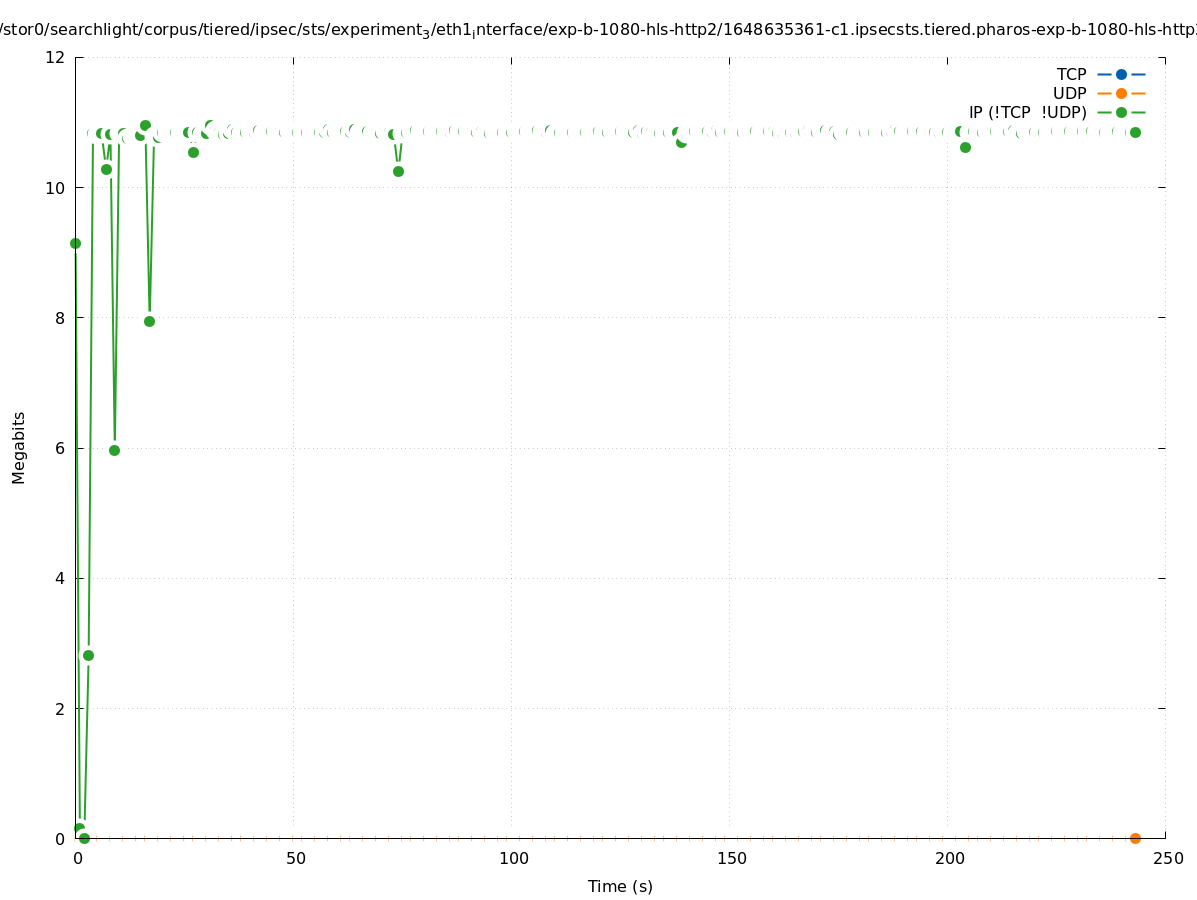Click the 12 tick on the Megabits axis
Viewport: 1197px width, 900px height.
pos(57,57)
